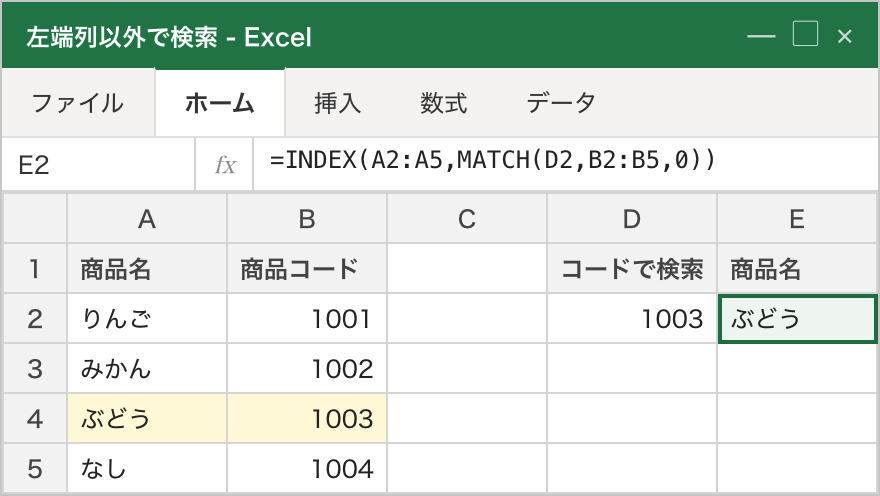Select row 3 header
Image resolution: width=880 pixels, height=496 pixels.
click(x=35, y=368)
